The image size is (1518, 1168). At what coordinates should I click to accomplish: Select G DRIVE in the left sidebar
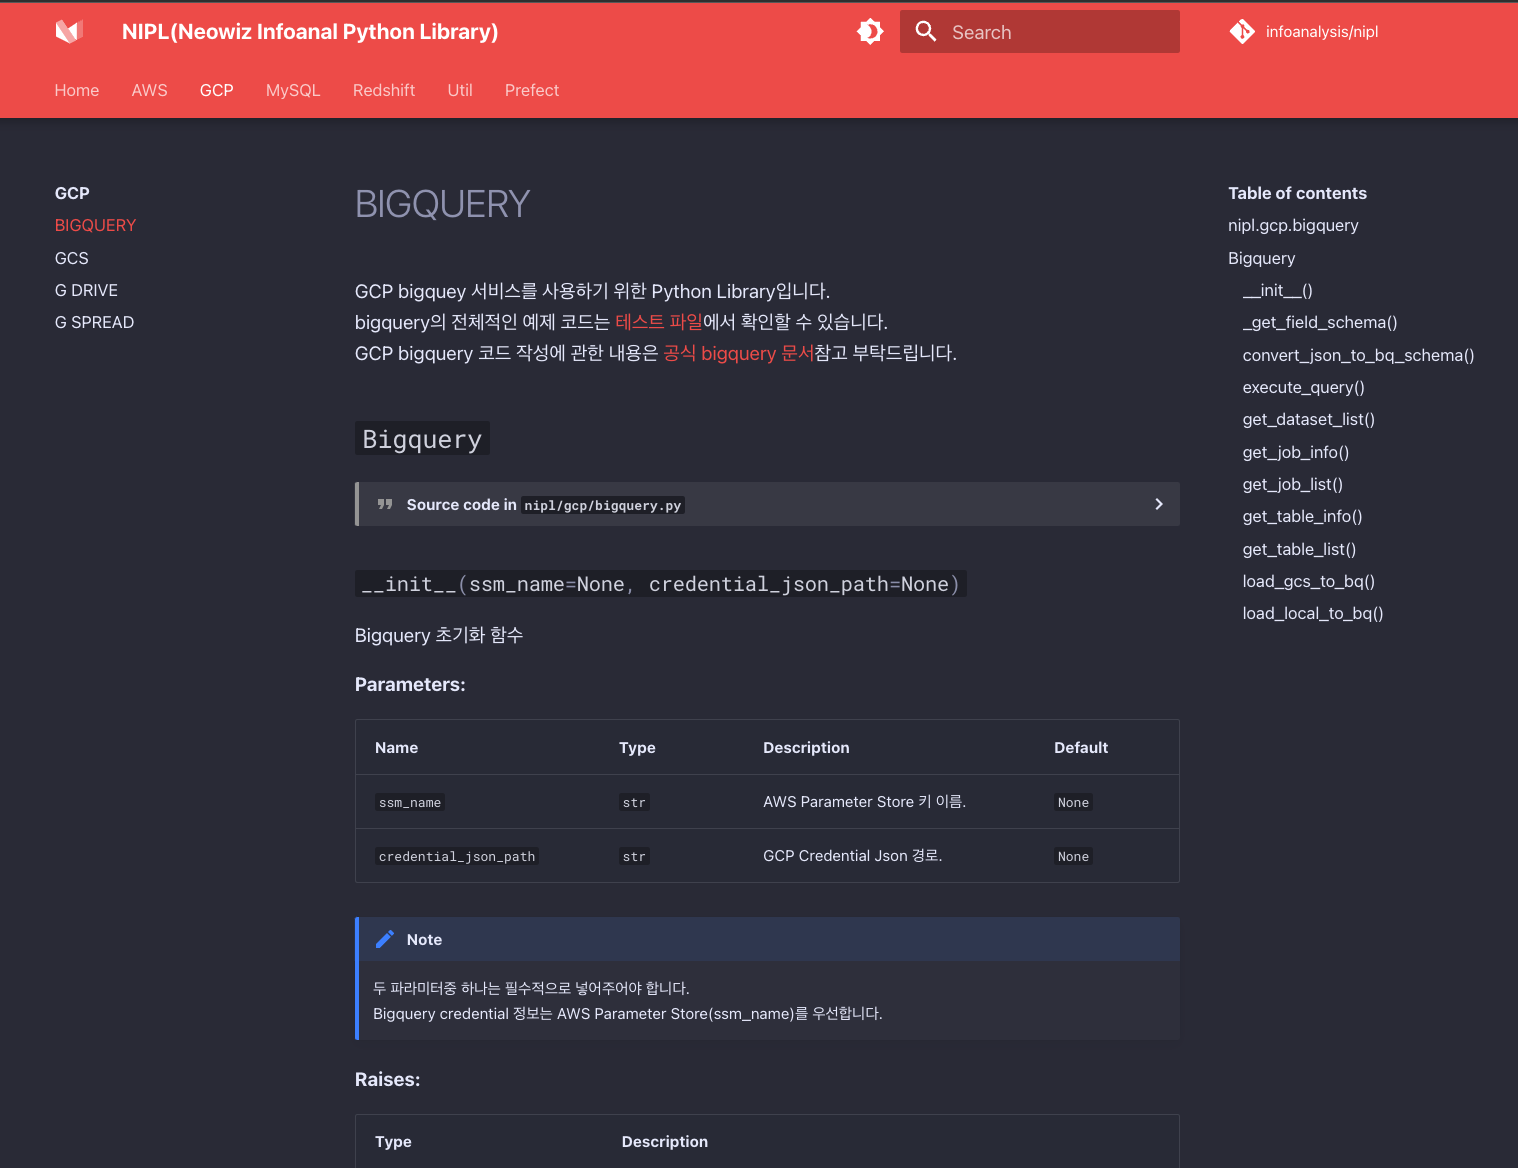[87, 290]
